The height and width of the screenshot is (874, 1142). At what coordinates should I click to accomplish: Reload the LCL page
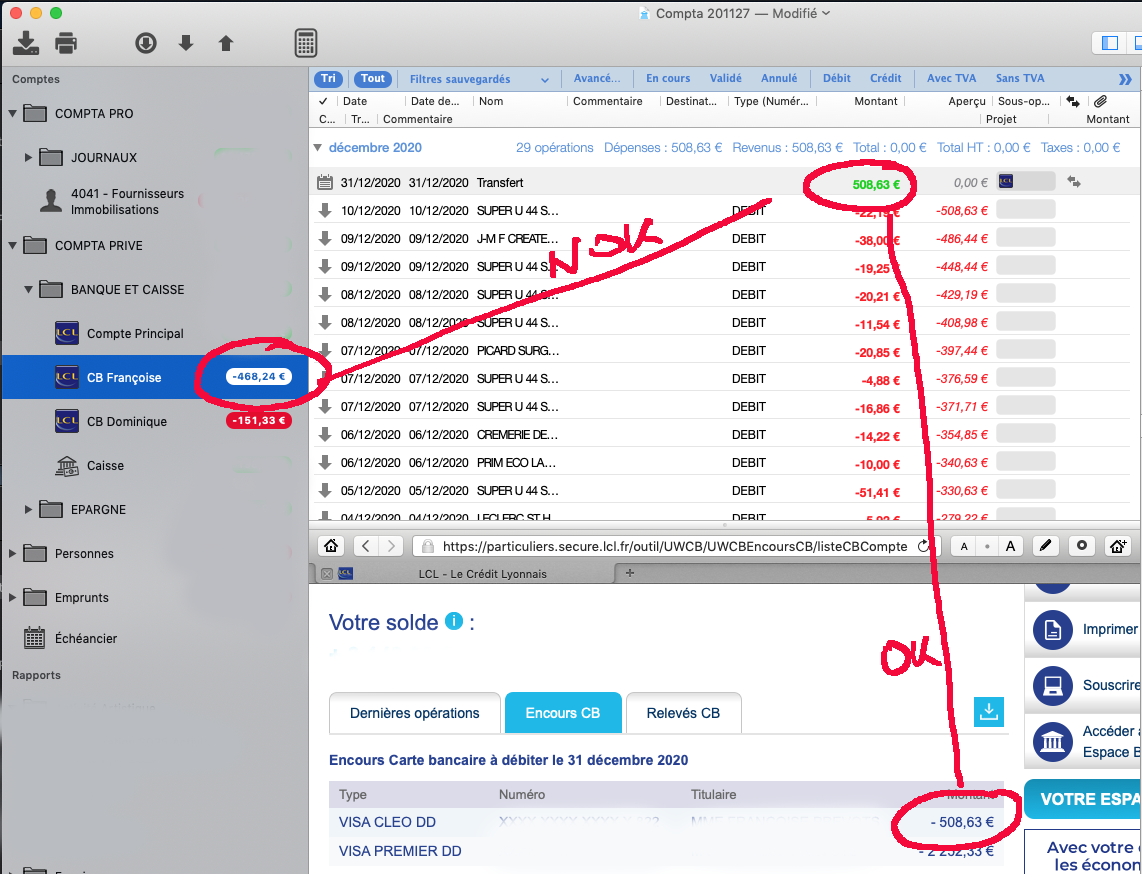click(x=924, y=546)
